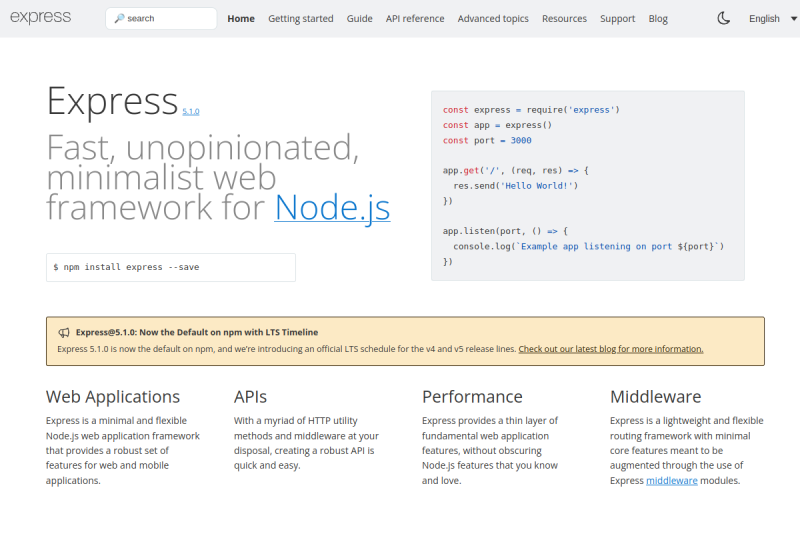Open the Advanced topics menu

tap(493, 19)
